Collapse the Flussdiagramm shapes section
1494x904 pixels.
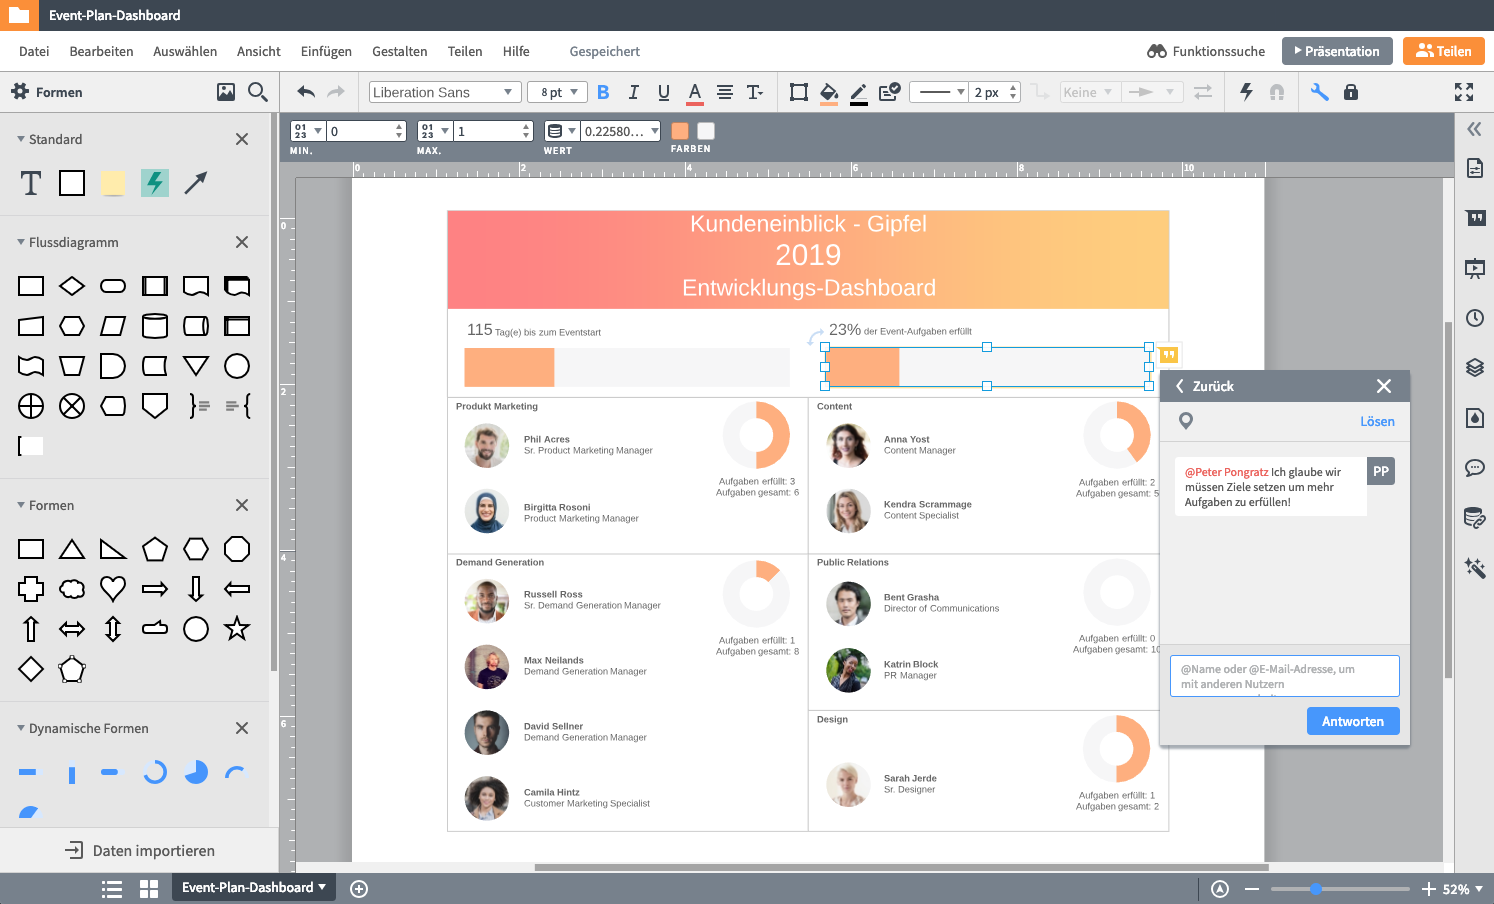pos(21,242)
